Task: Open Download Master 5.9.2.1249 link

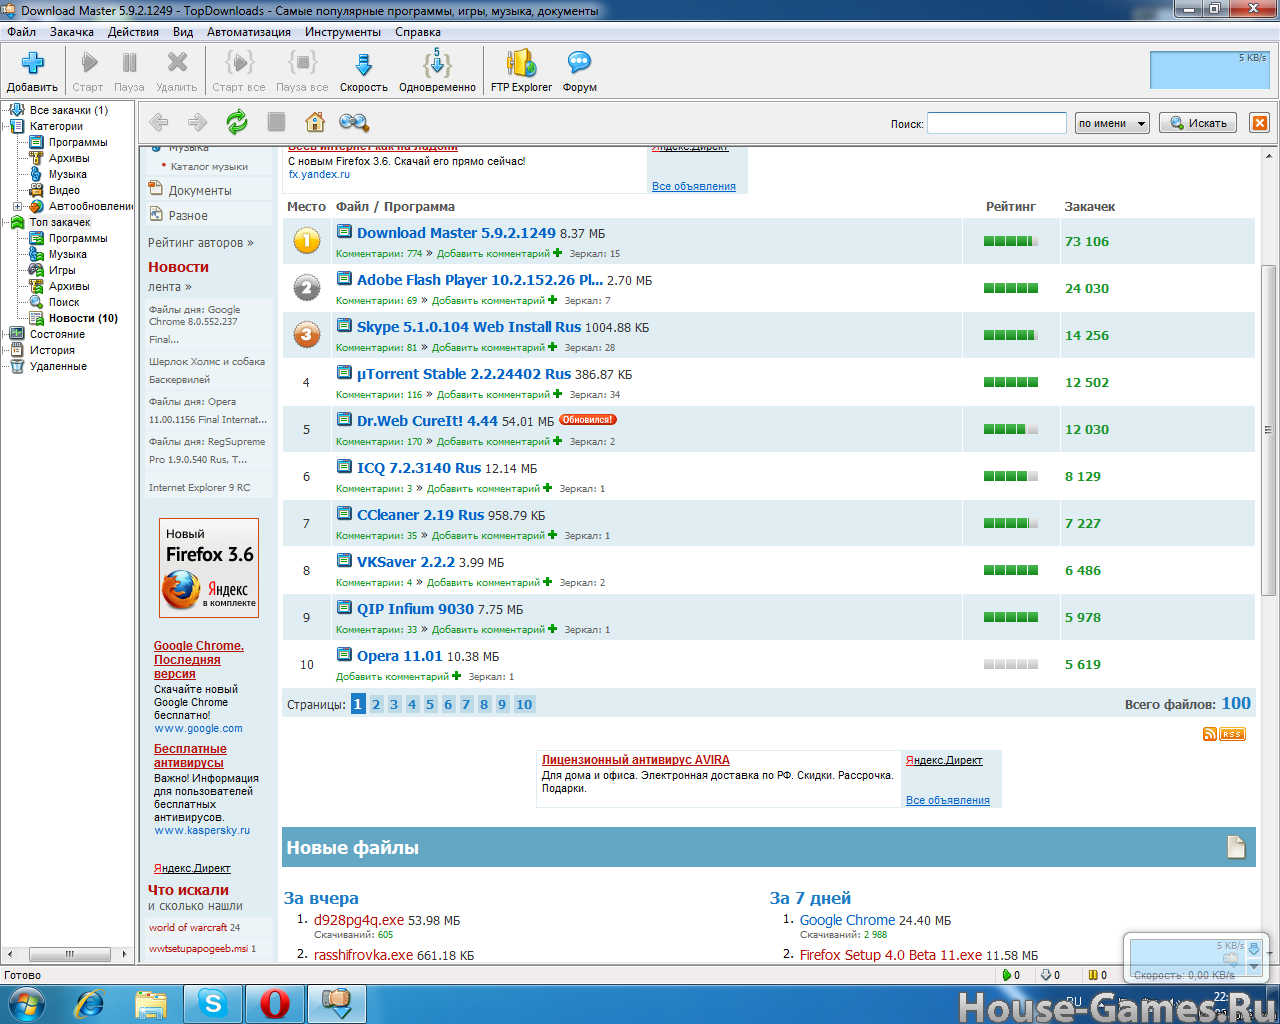Action: (456, 233)
